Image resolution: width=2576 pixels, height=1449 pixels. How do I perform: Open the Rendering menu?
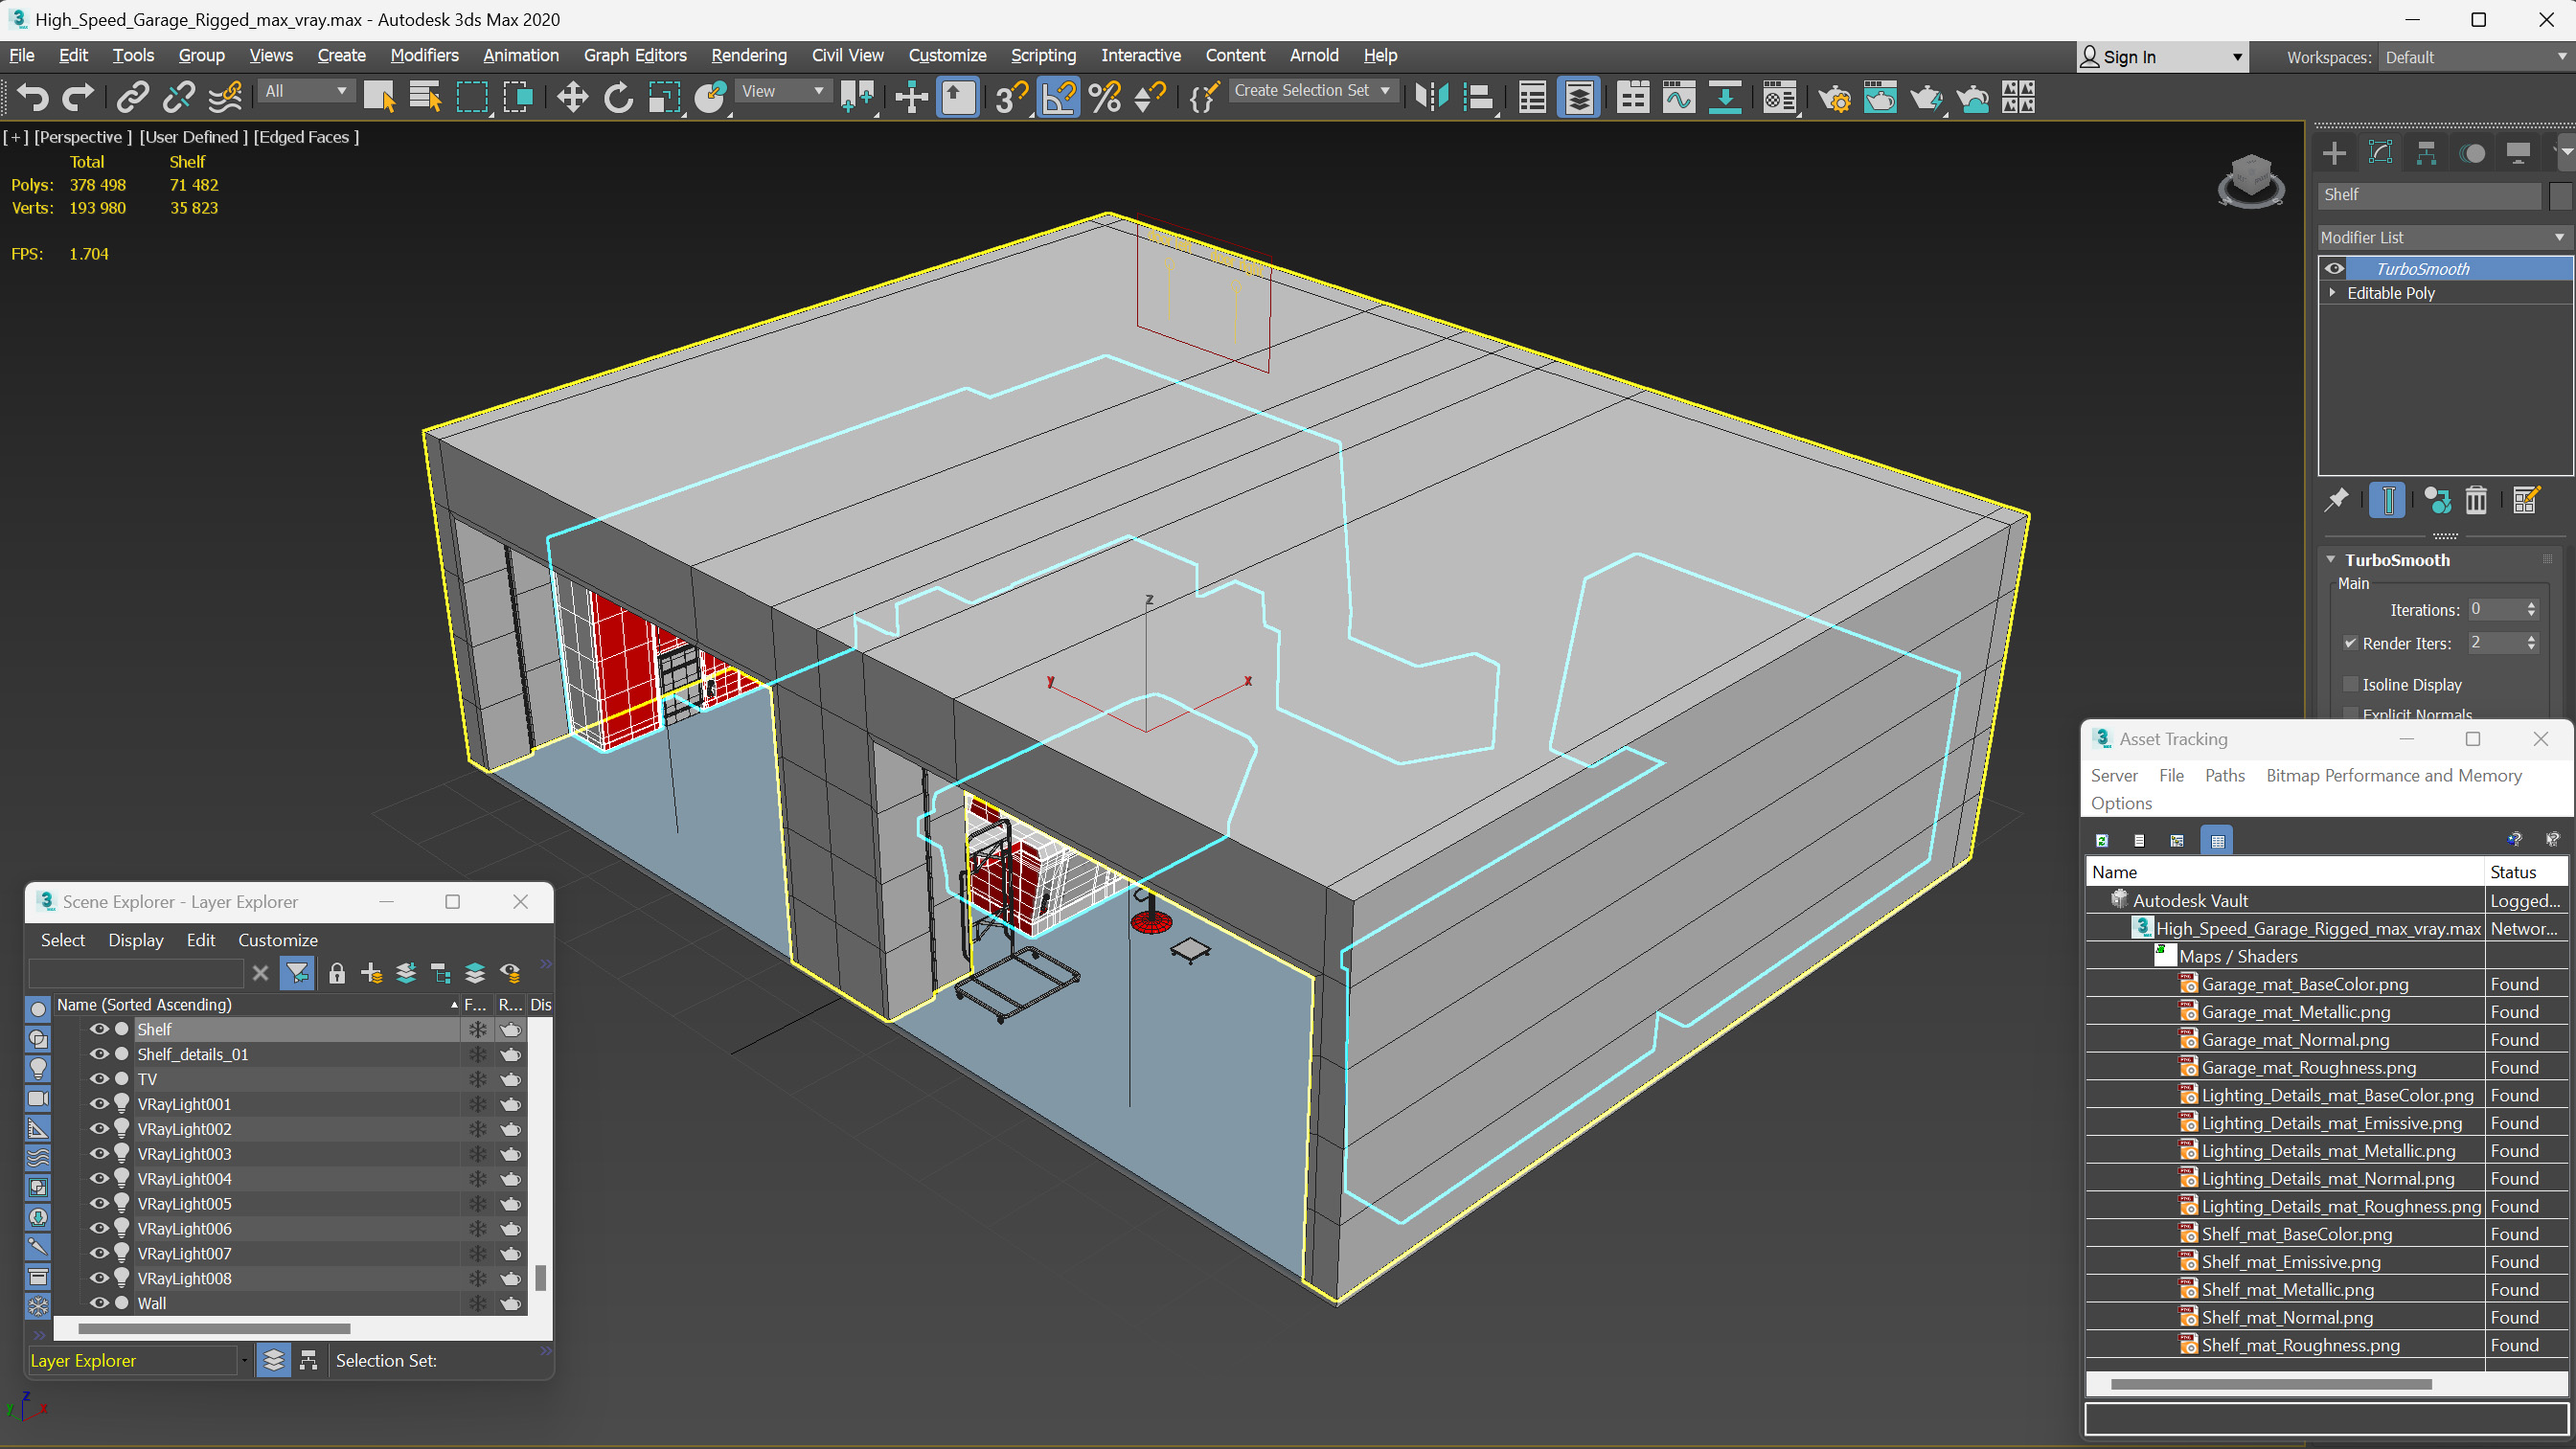pyautogui.click(x=749, y=56)
